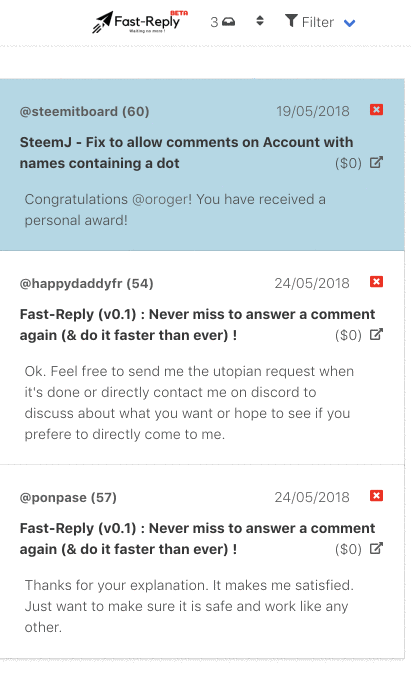Open the inbox tray icon showing 3
Image resolution: width=411 pixels, height=673 pixels.
(229, 21)
